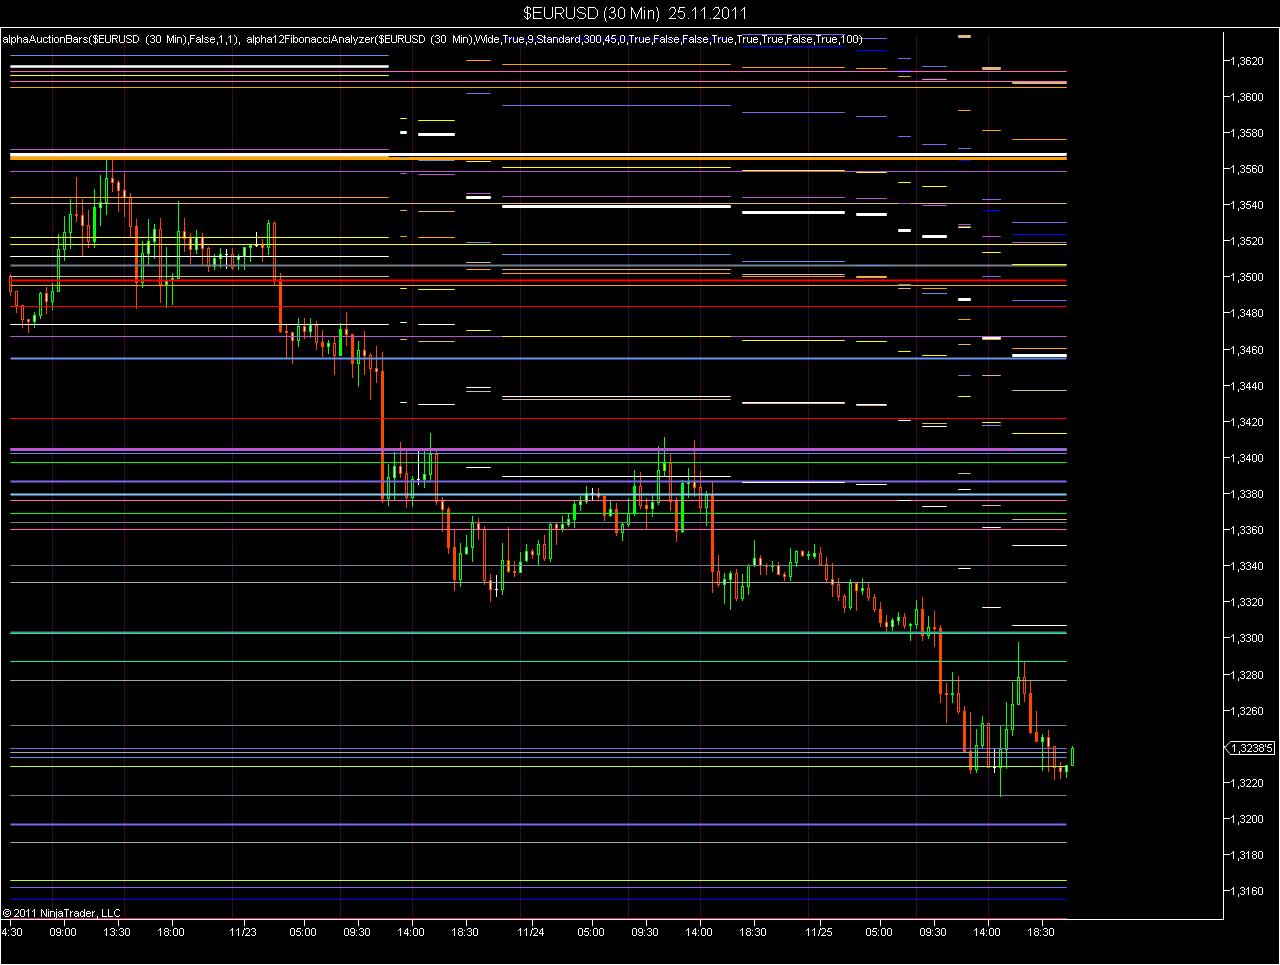Click the 1,3280 price axis label
Image resolution: width=1280 pixels, height=965 pixels.
(x=1247, y=675)
